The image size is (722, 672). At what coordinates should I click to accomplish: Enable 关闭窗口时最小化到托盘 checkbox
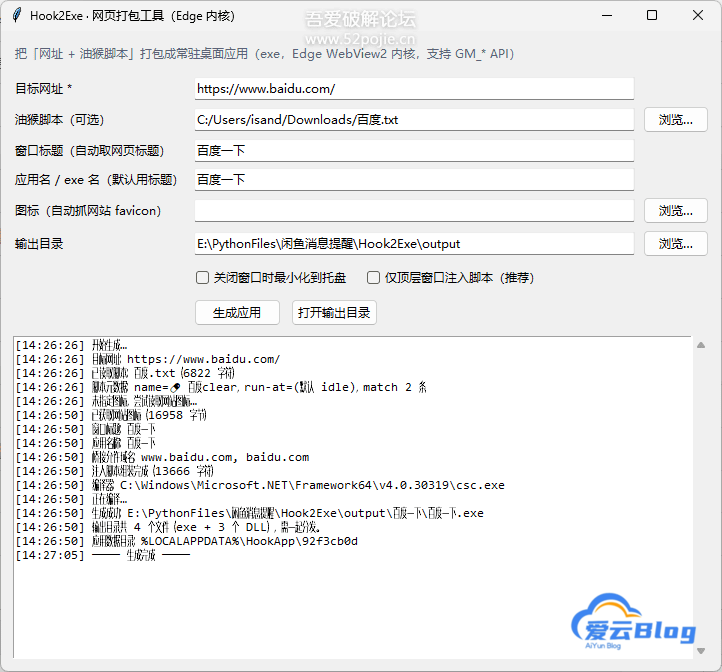[202, 278]
